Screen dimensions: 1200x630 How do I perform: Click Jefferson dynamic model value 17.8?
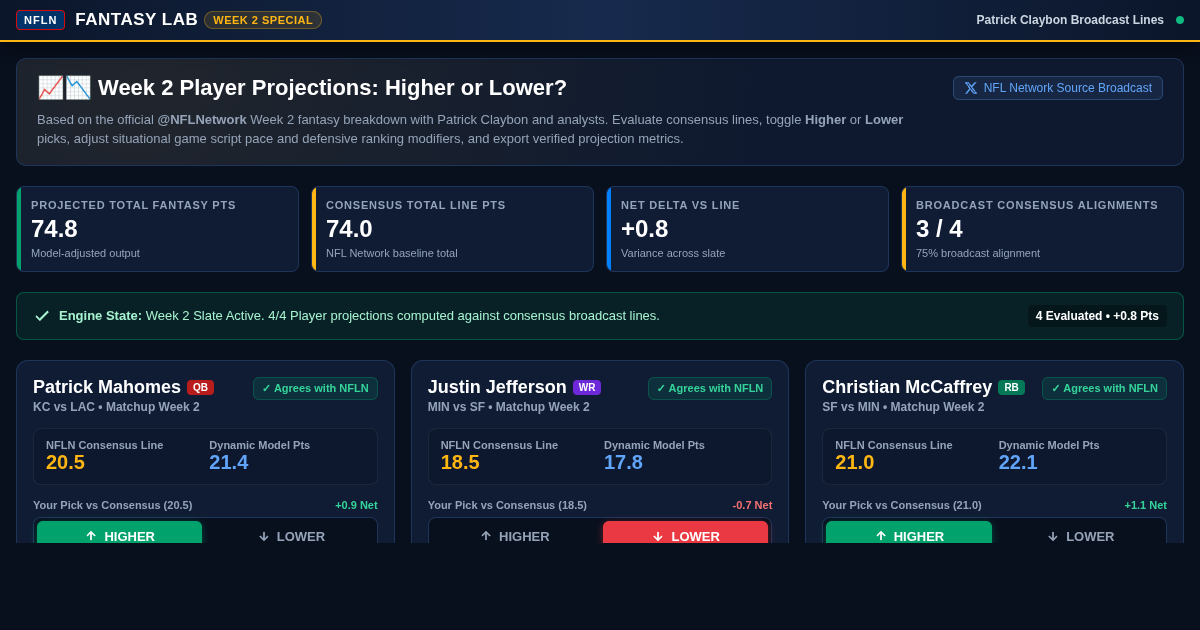click(623, 462)
